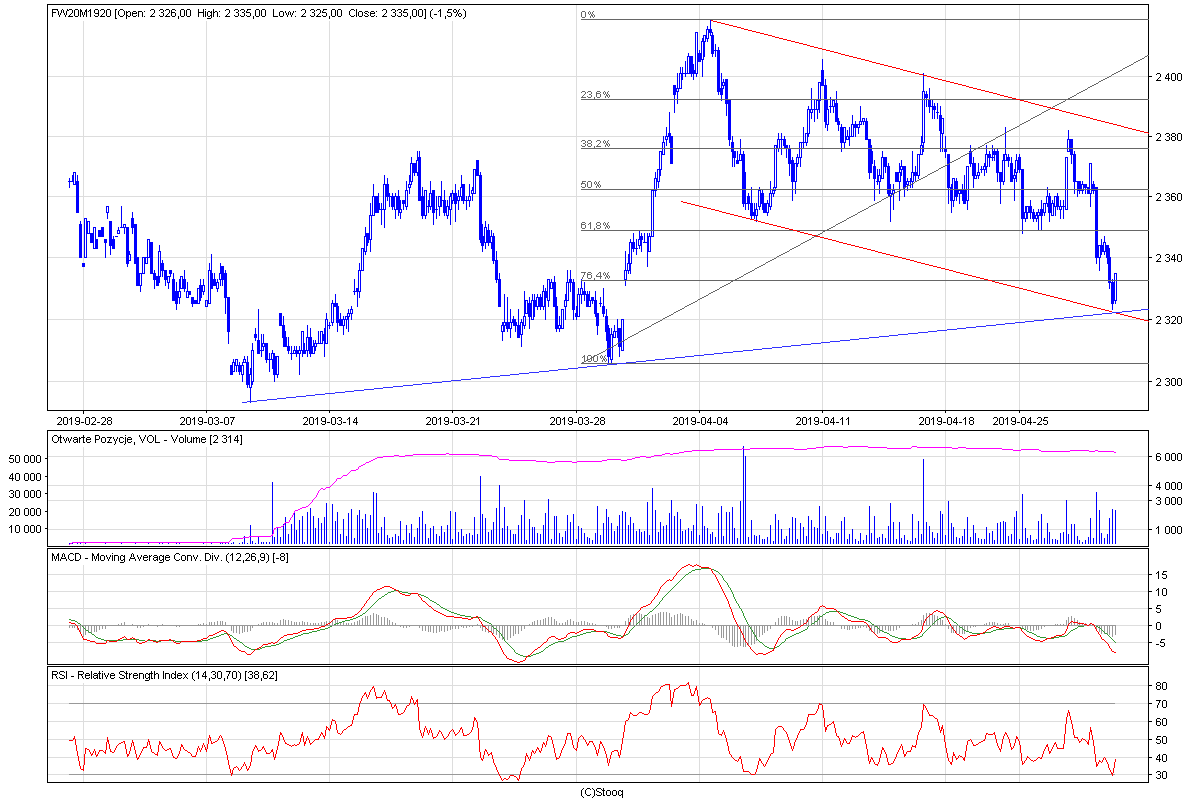Select the 2019-04-18 date marker
1200x800 pixels.
945,420
